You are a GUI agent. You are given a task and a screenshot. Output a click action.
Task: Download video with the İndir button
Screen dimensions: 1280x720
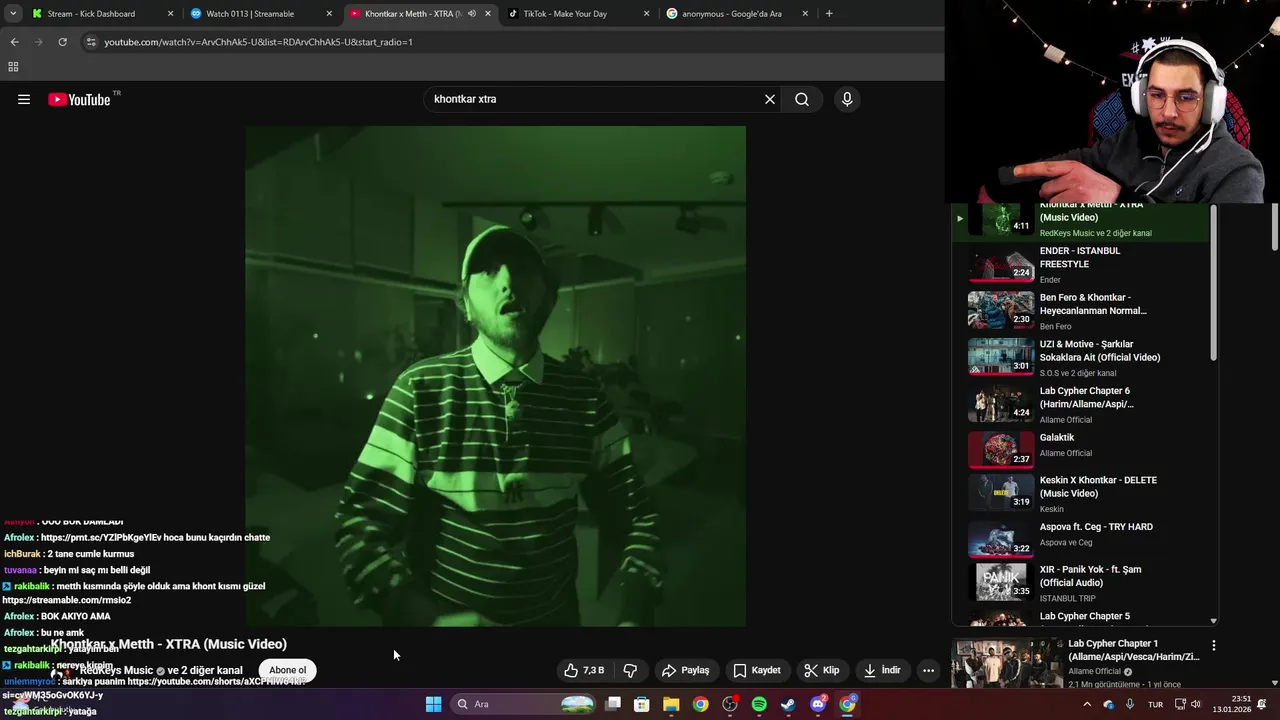click(x=882, y=670)
